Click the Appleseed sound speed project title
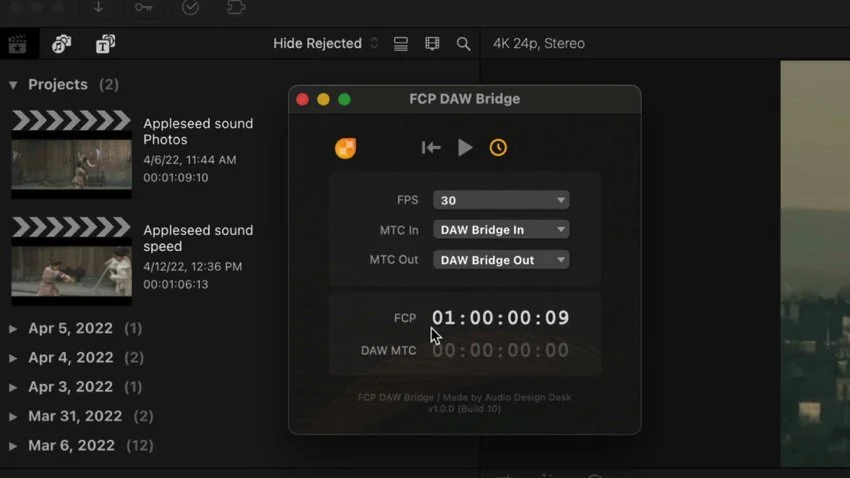Screen dimensions: 850x478 tap(198, 238)
